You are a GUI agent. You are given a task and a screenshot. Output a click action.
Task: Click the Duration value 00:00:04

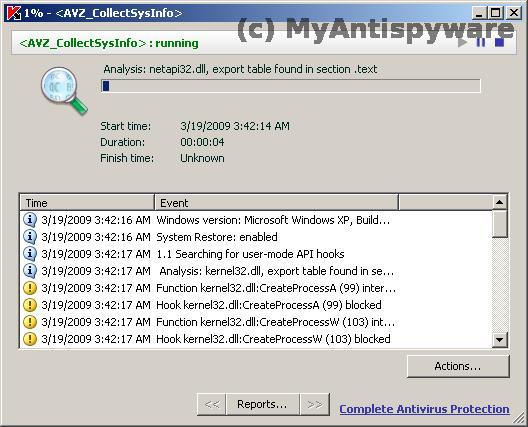click(202, 142)
